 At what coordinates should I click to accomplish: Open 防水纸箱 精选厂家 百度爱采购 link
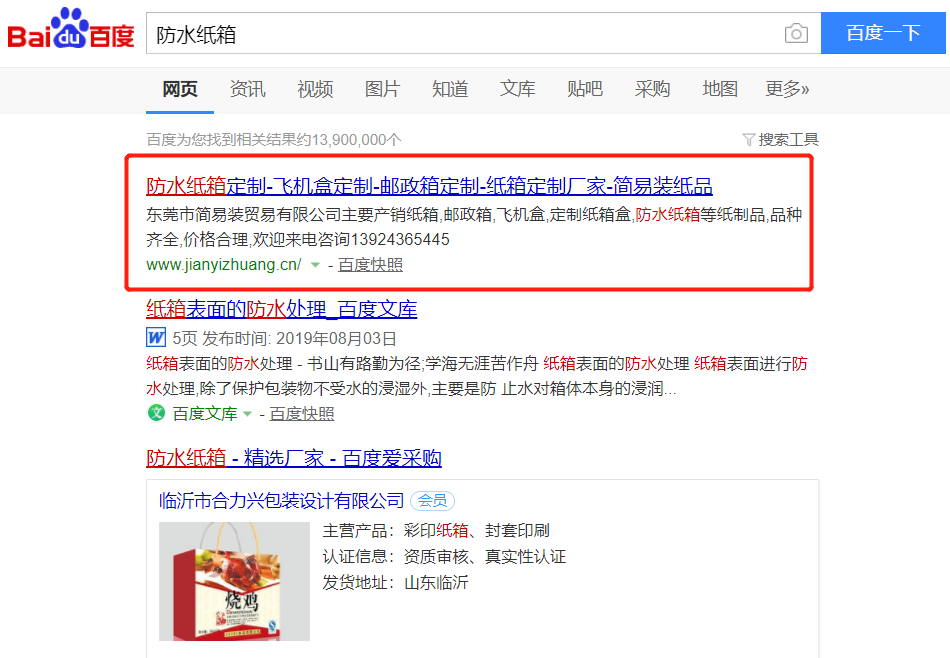(294, 458)
